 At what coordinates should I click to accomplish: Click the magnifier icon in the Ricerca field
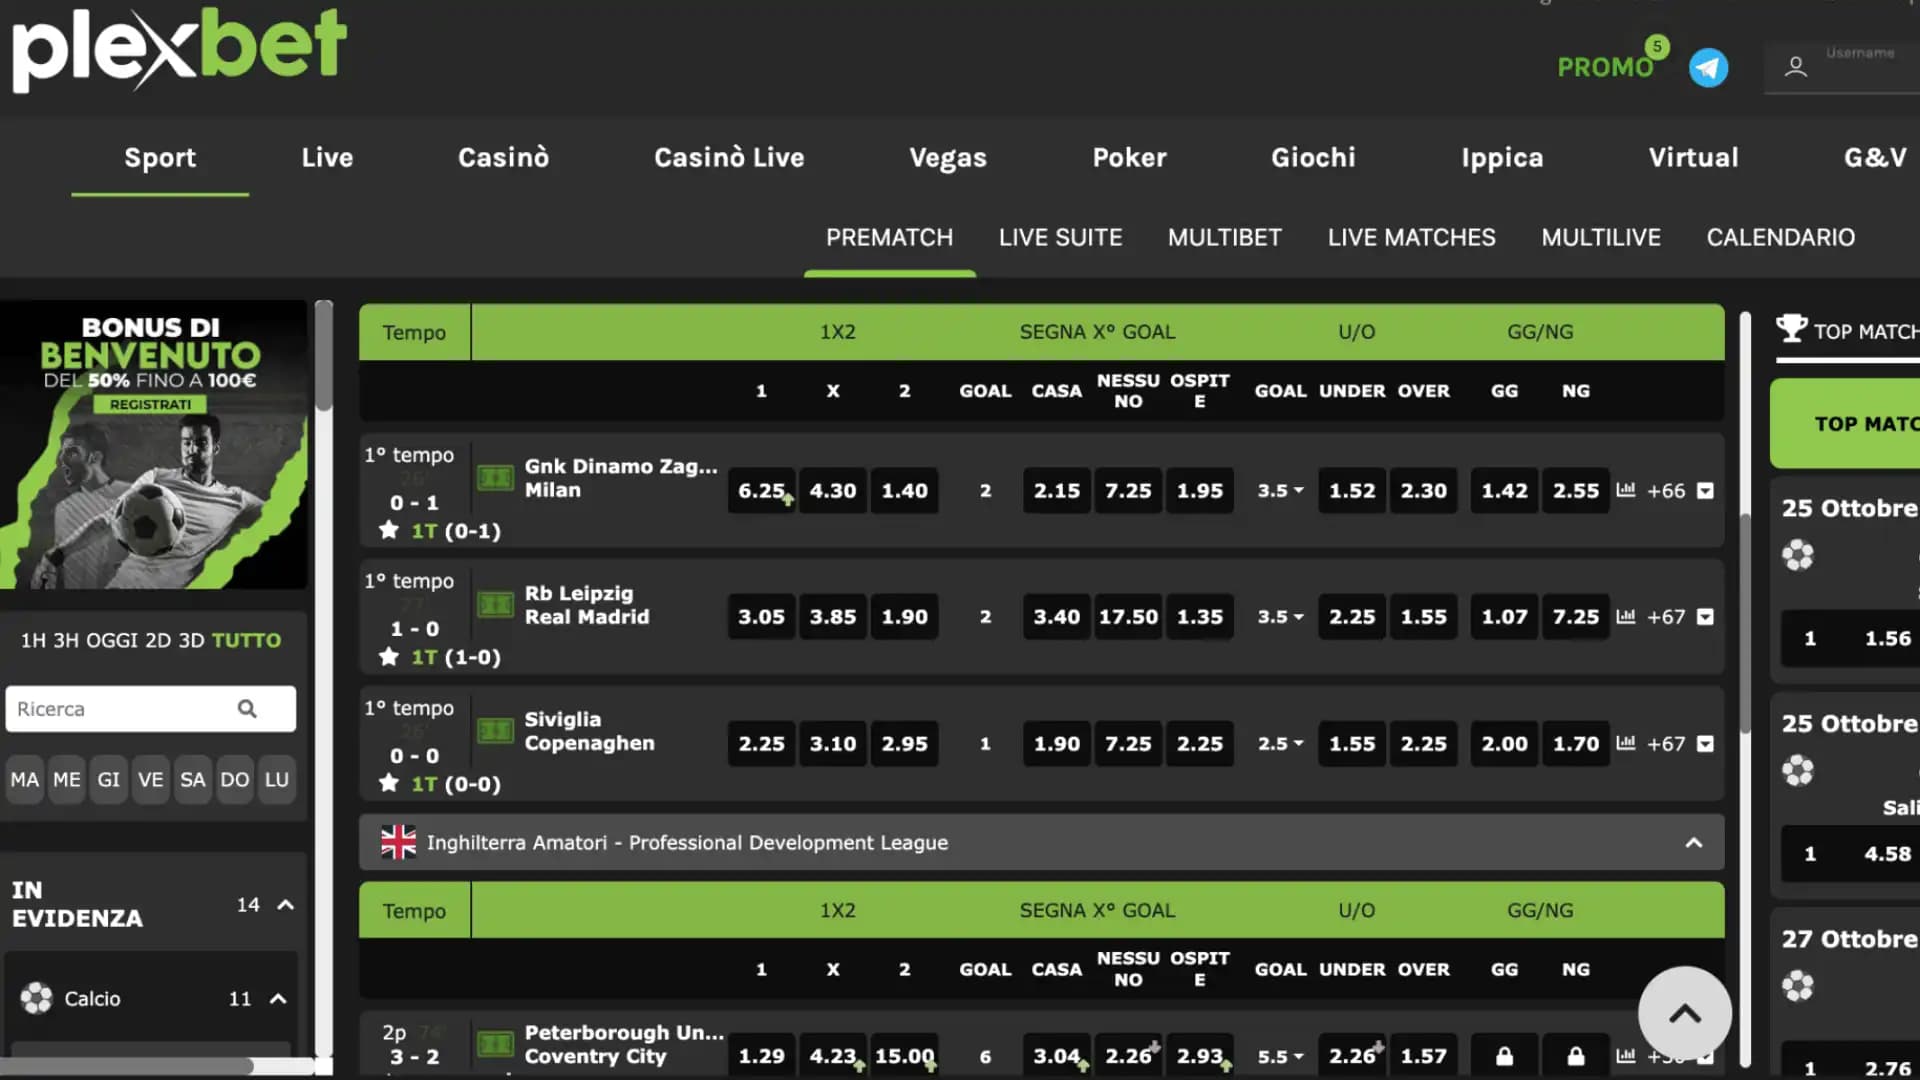(x=247, y=709)
